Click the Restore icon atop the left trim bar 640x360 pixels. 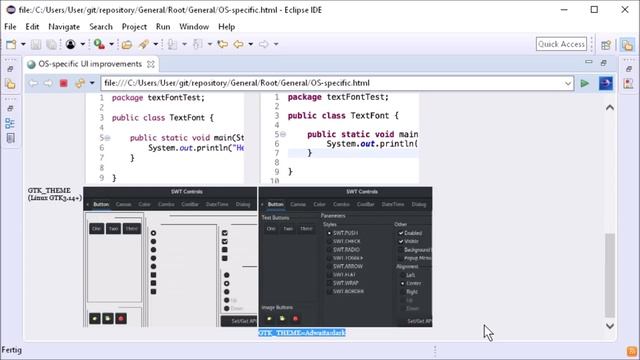point(11,69)
